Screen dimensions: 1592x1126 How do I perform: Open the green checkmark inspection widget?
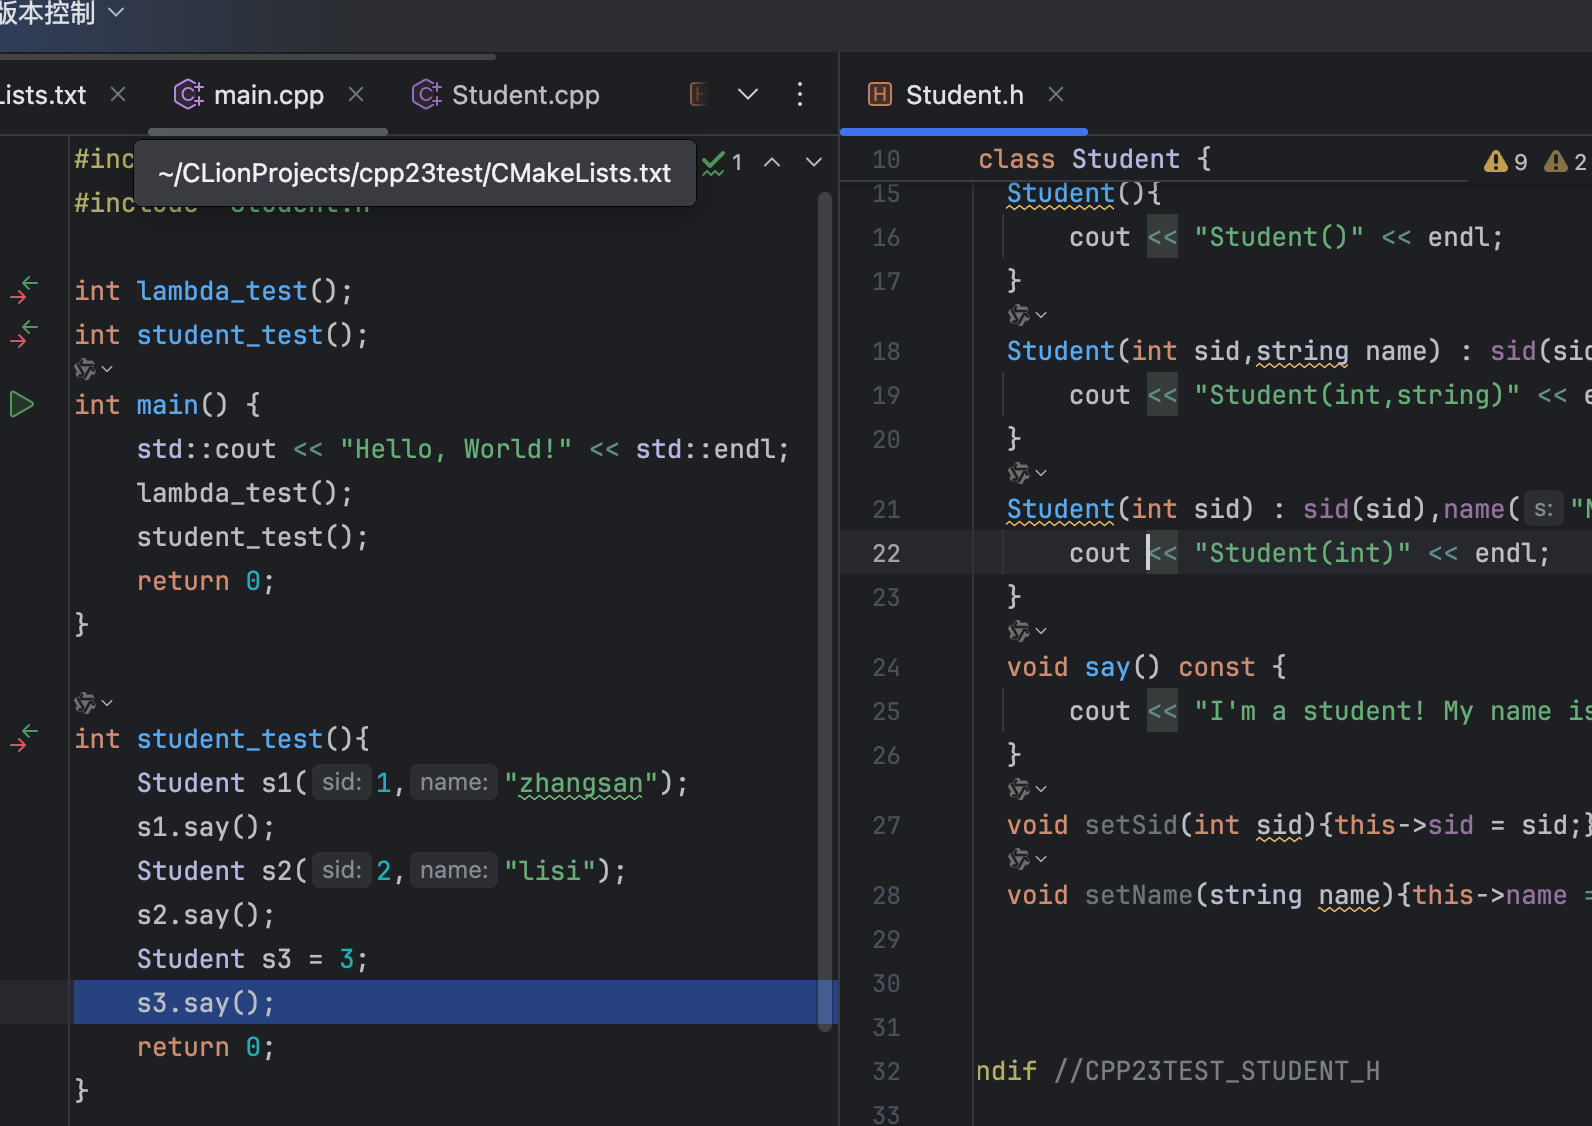(x=722, y=162)
